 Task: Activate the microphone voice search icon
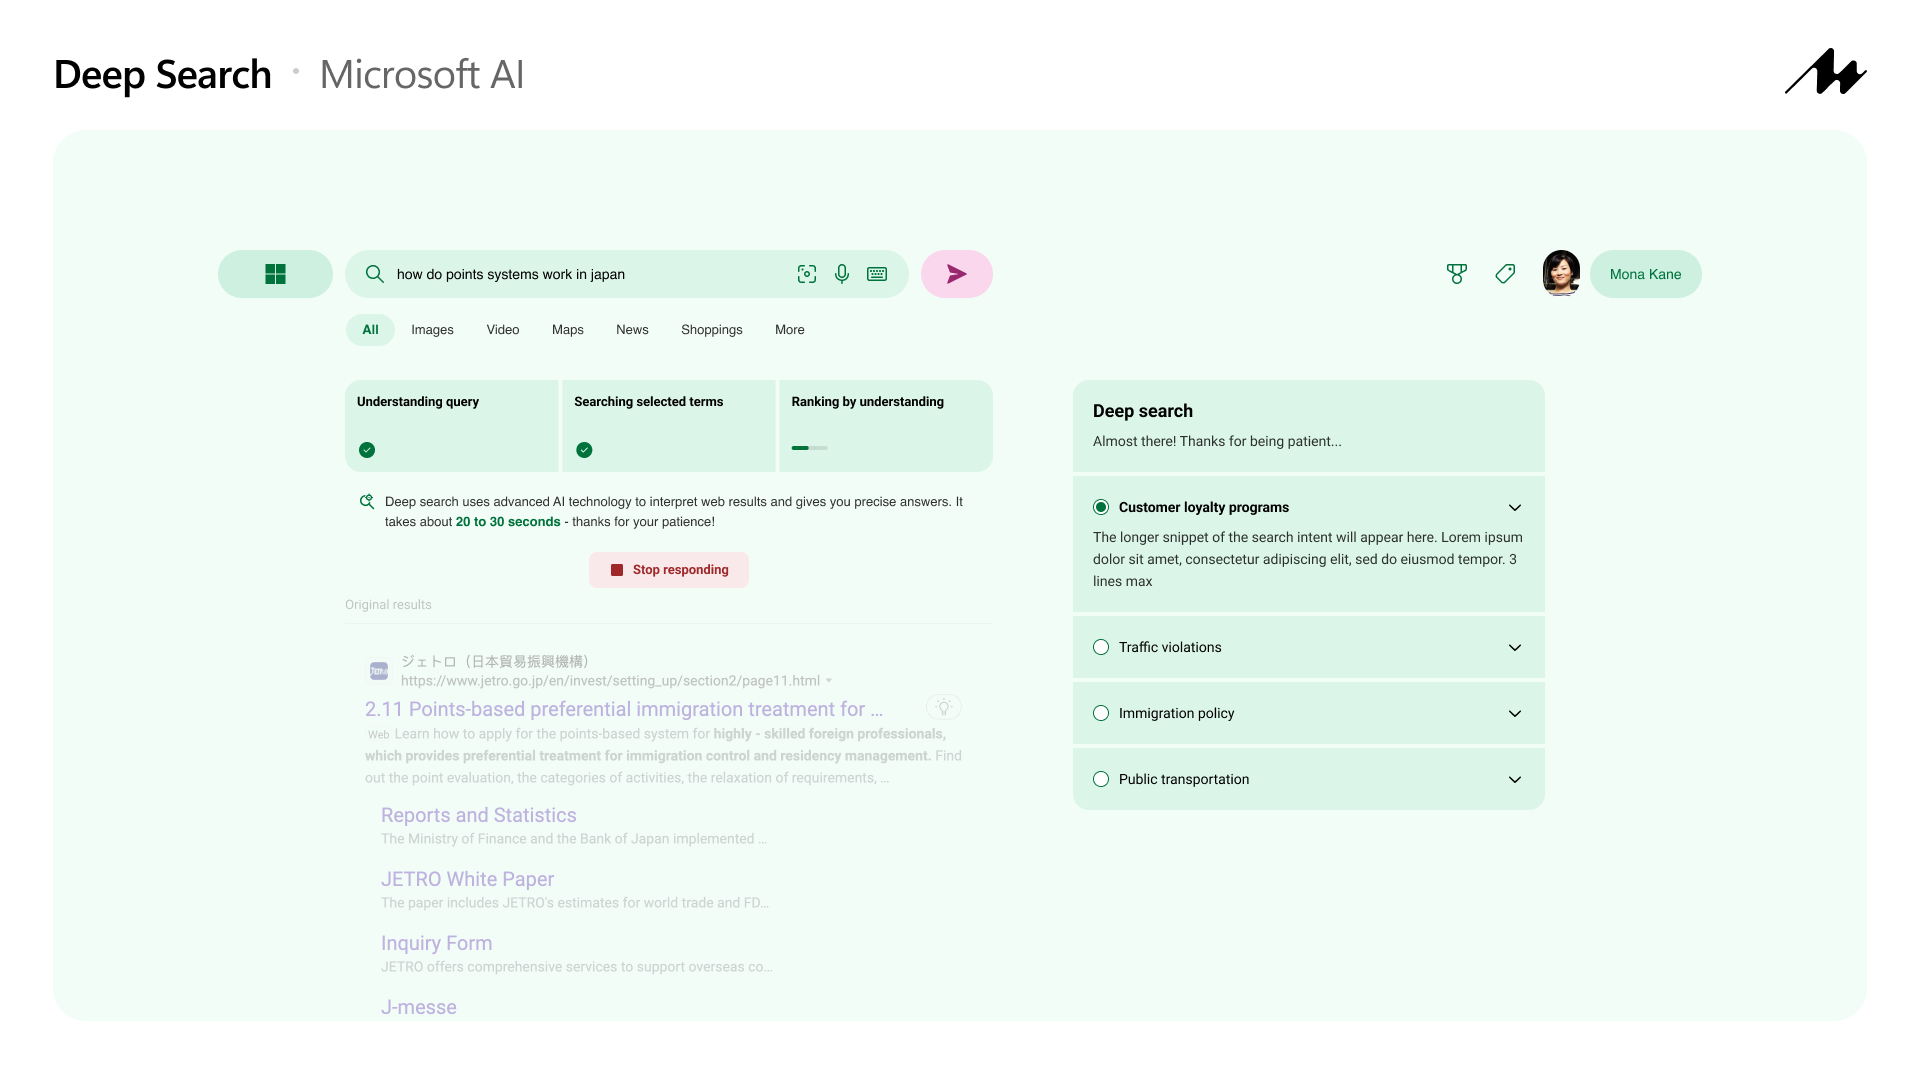842,274
